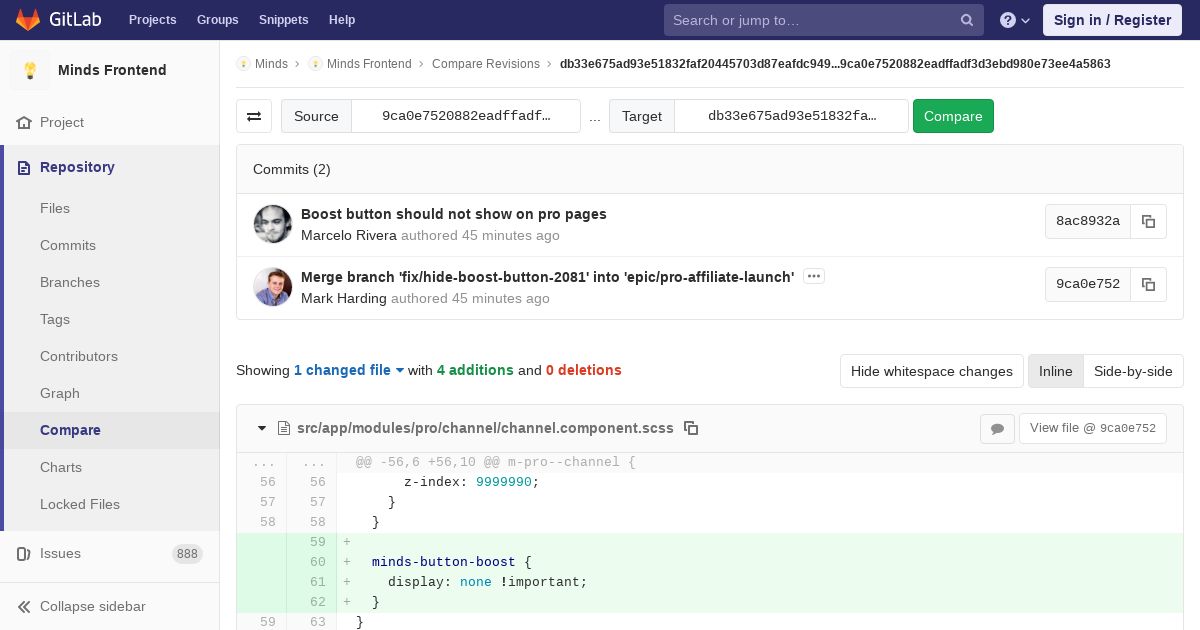
Task: Copy channel.component.scss file path
Action: [x=691, y=428]
